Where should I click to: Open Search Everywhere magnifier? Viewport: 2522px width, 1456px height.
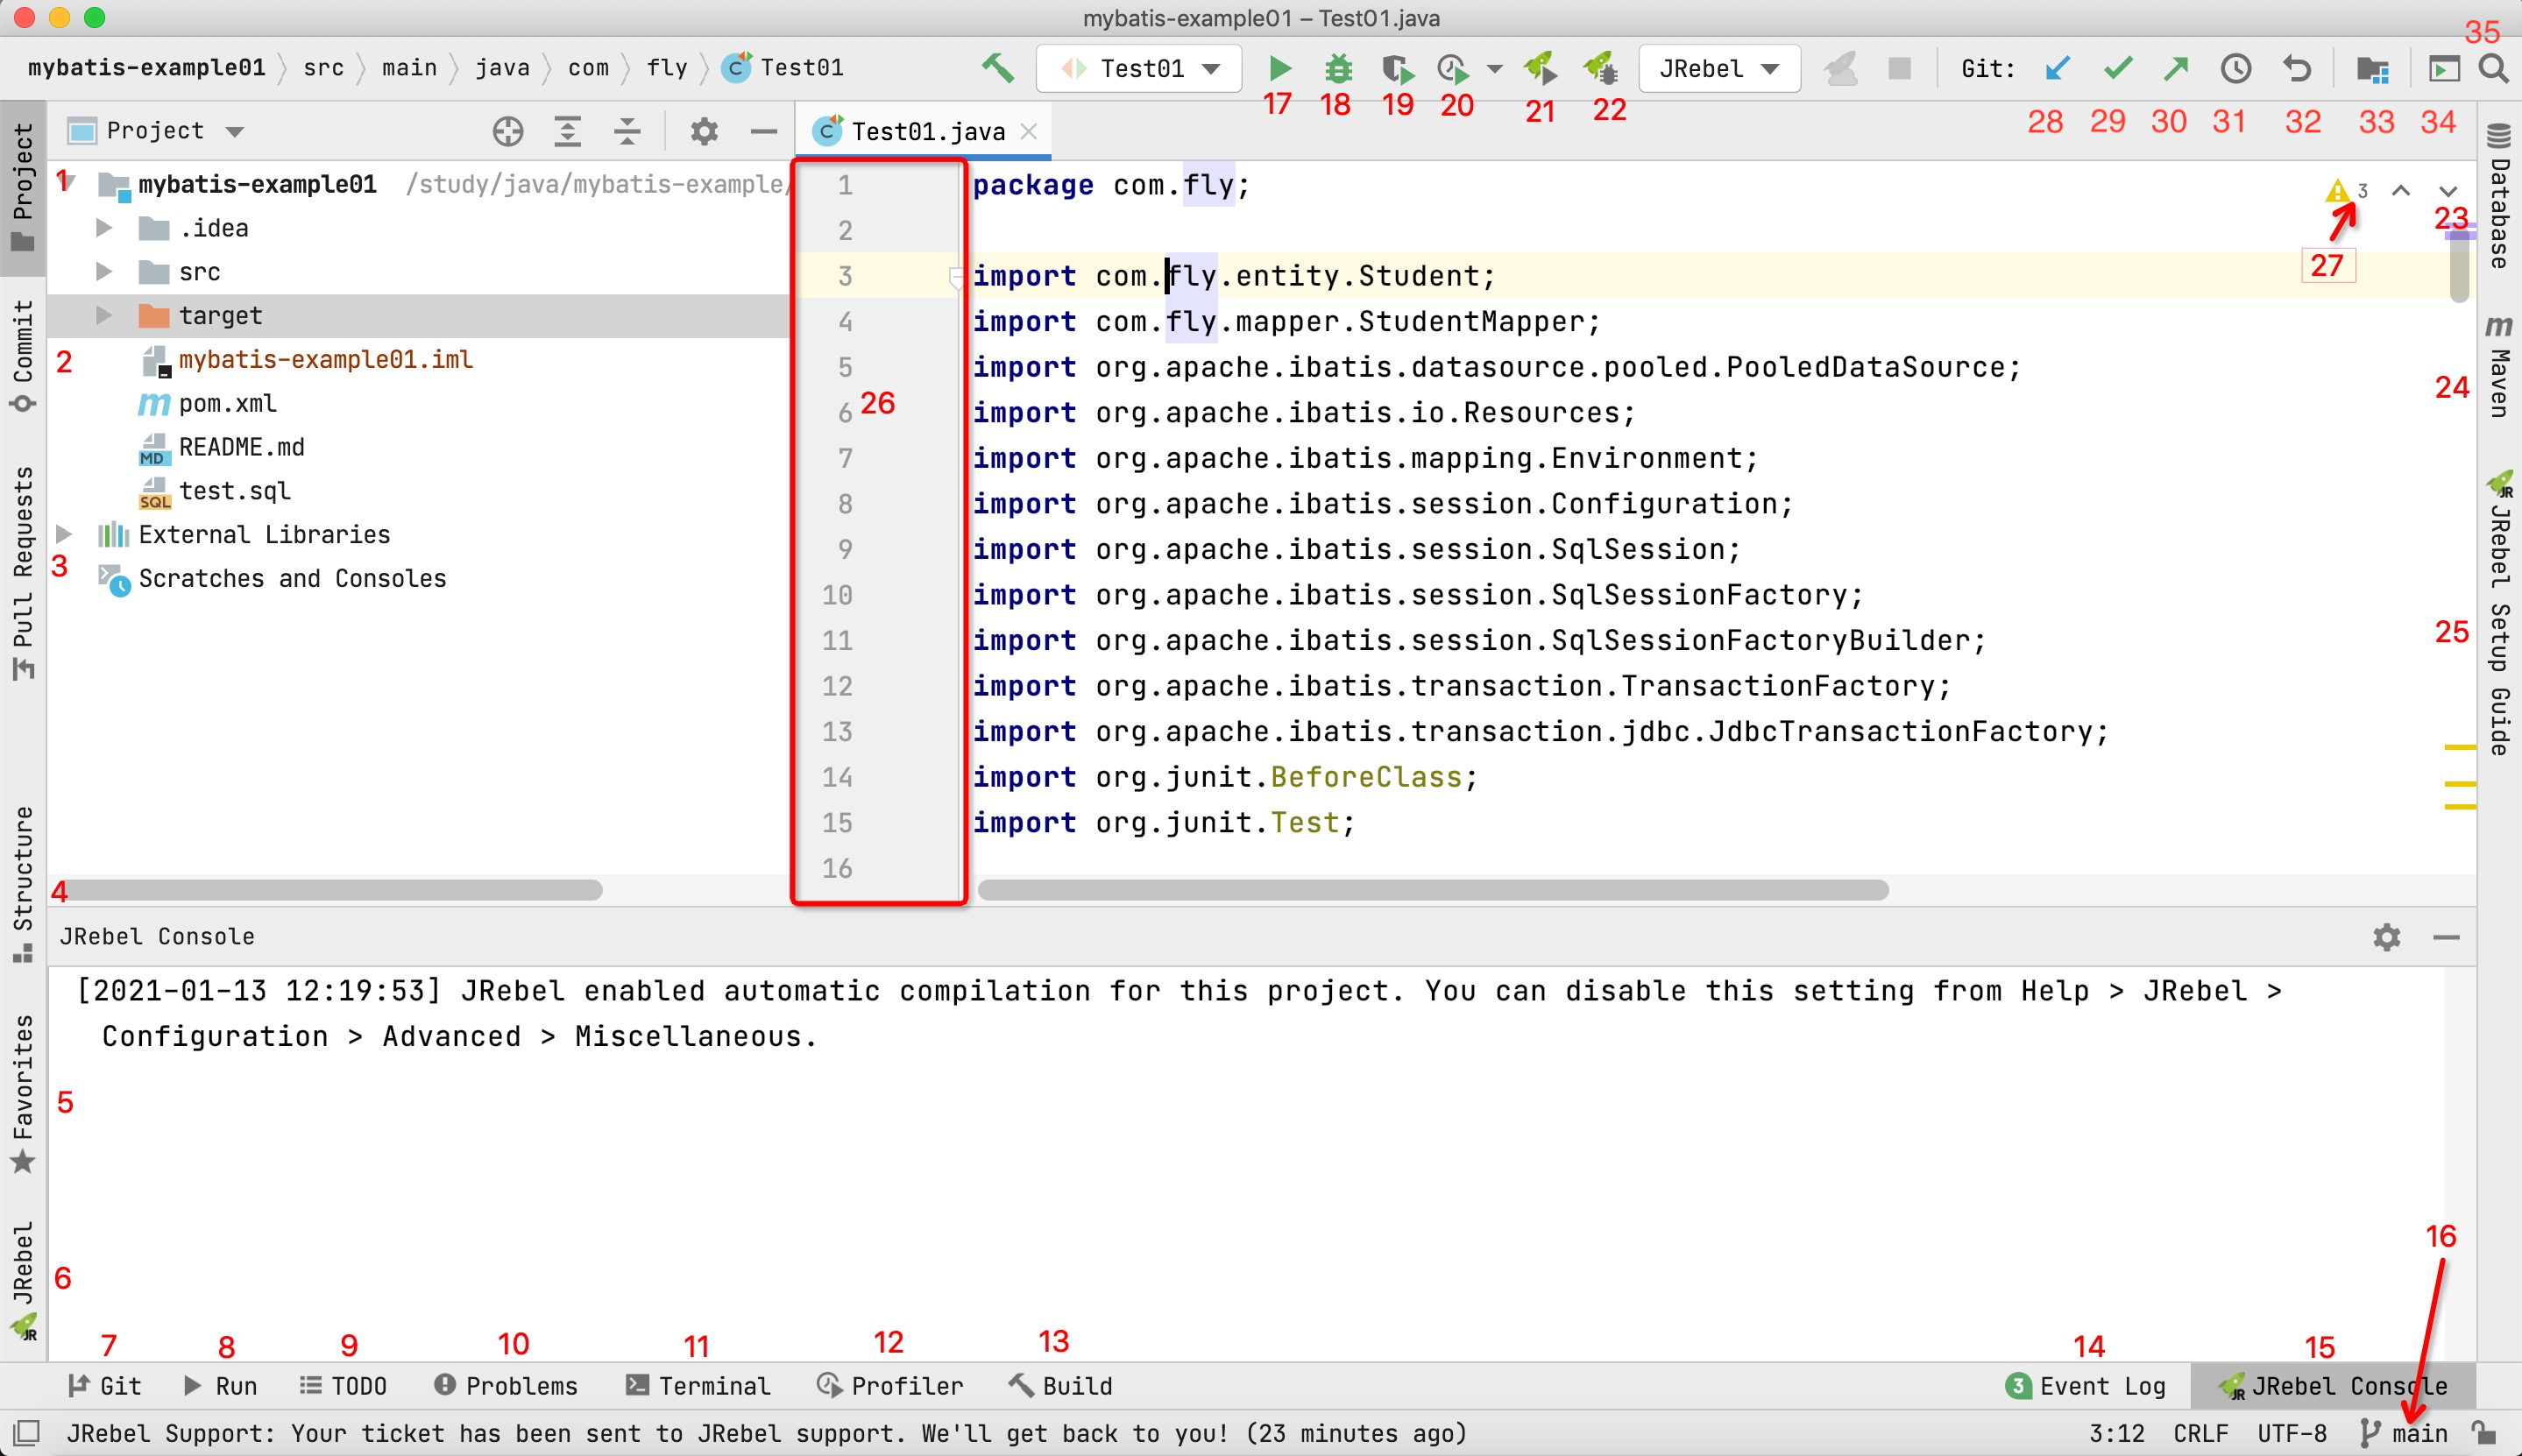point(2494,68)
